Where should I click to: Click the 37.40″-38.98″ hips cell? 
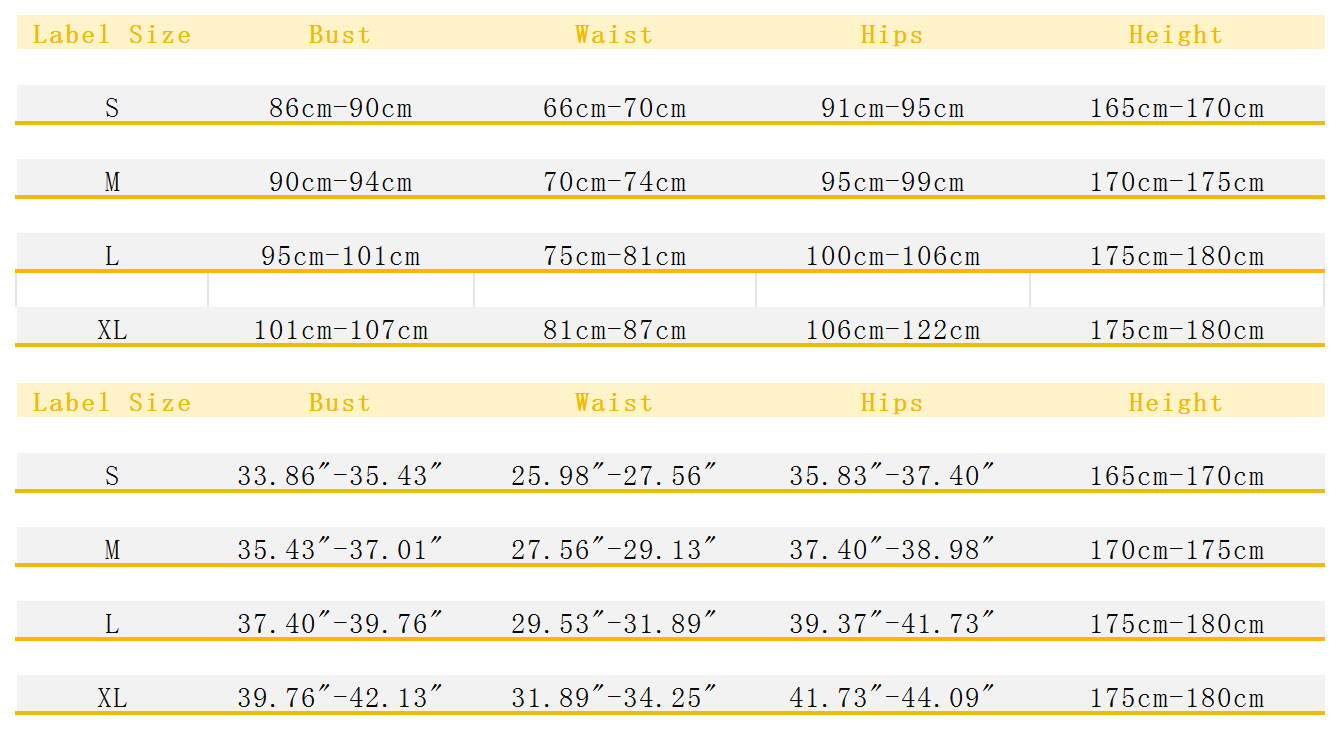coord(892,550)
